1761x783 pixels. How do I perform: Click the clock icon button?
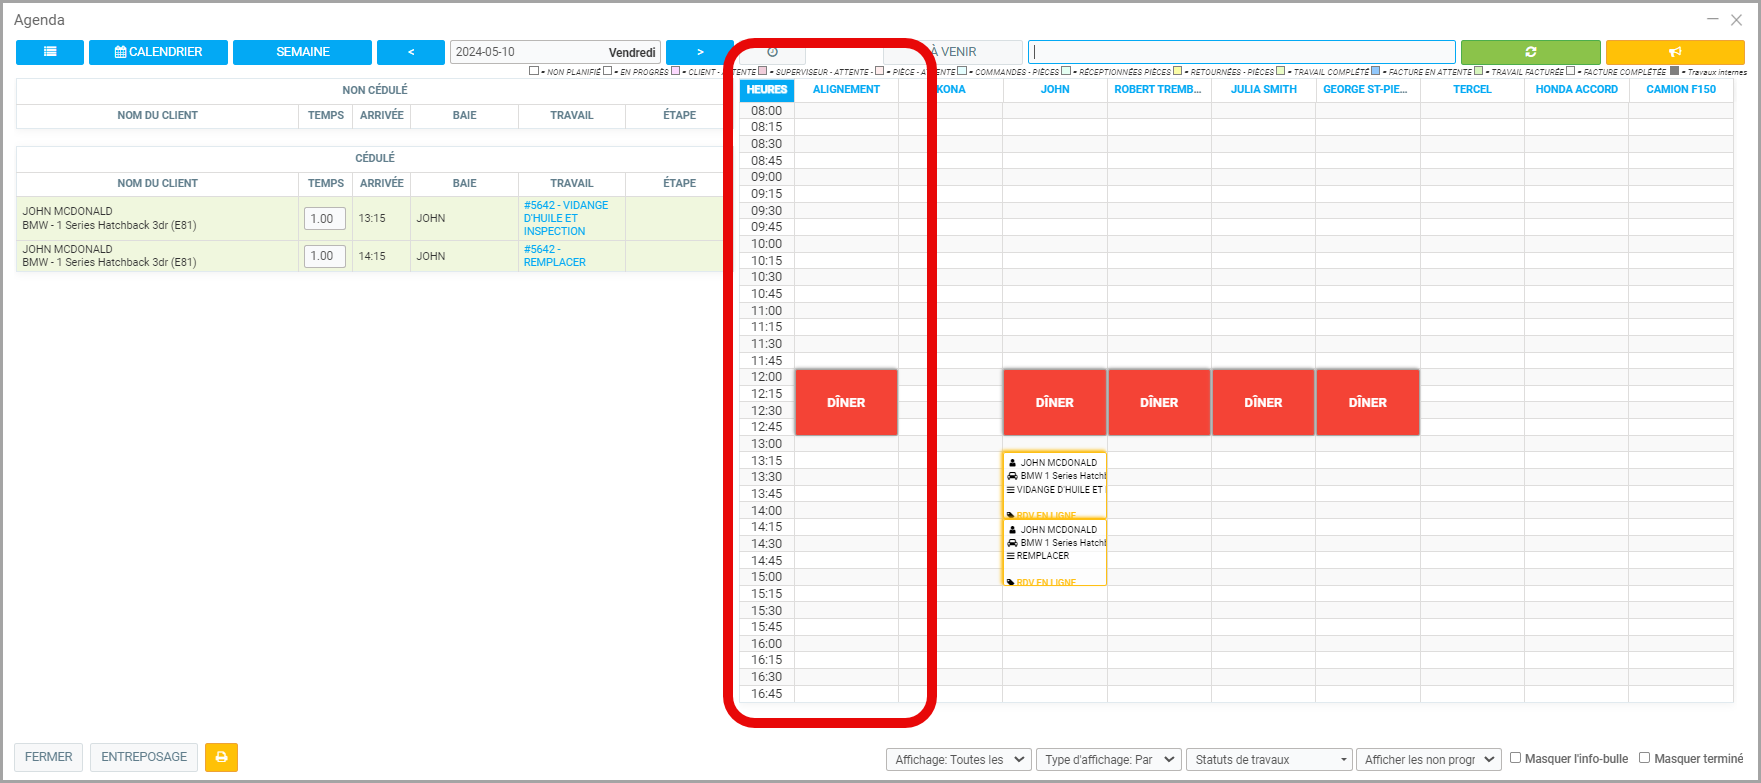(772, 52)
